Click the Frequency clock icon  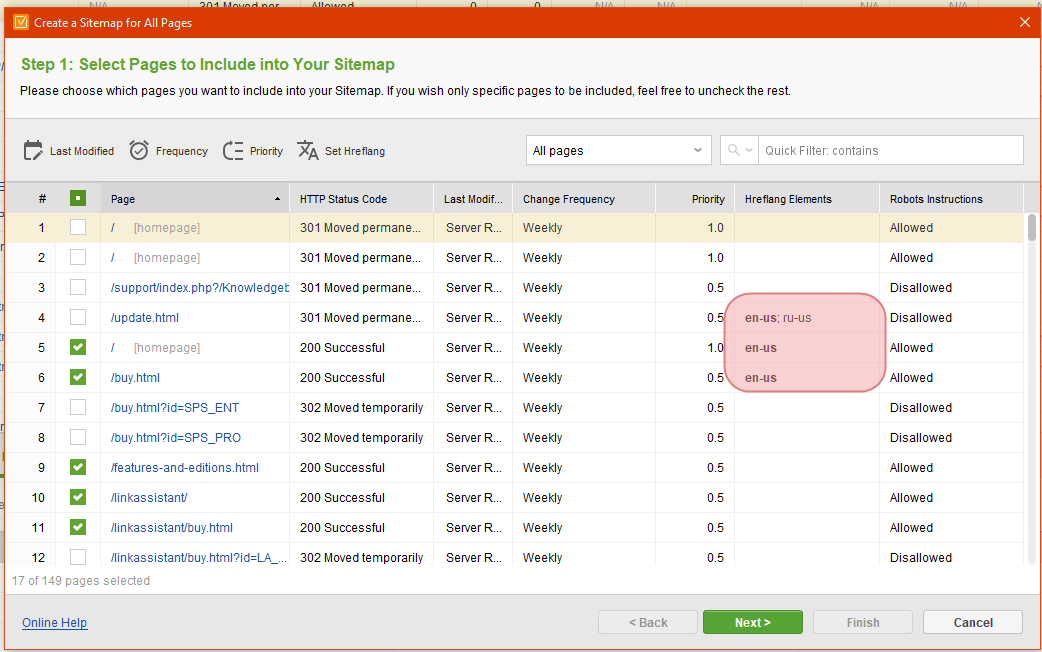coord(138,150)
